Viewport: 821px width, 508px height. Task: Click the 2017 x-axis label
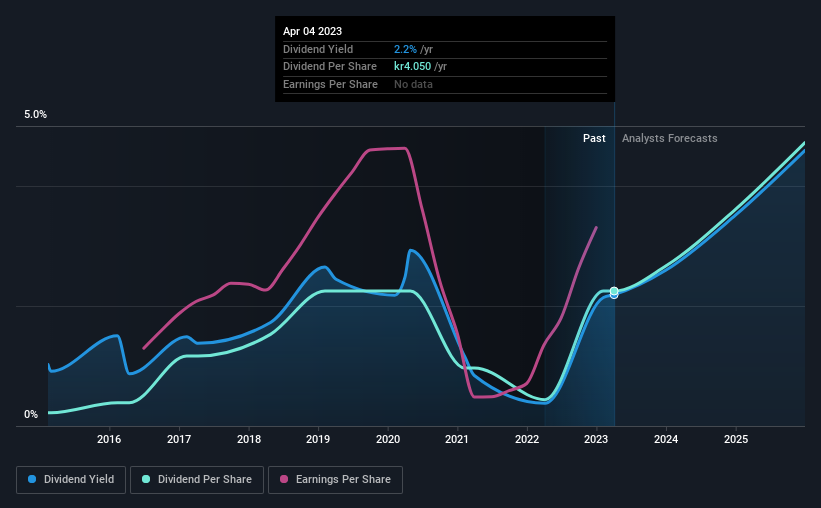pyautogui.click(x=179, y=439)
